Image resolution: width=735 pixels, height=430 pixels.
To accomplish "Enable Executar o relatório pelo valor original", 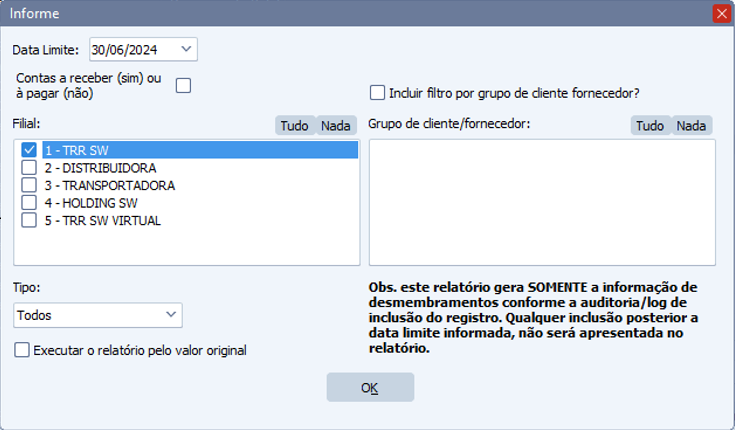I will point(22,350).
